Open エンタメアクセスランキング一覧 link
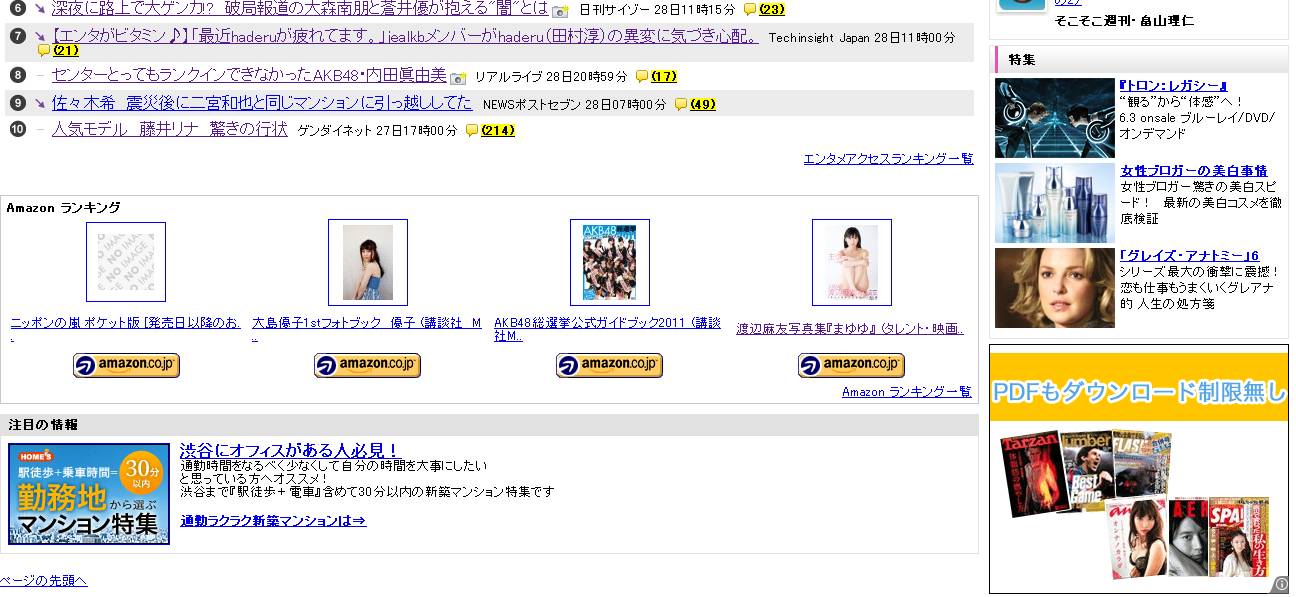The width and height of the screenshot is (1296, 597). [888, 159]
